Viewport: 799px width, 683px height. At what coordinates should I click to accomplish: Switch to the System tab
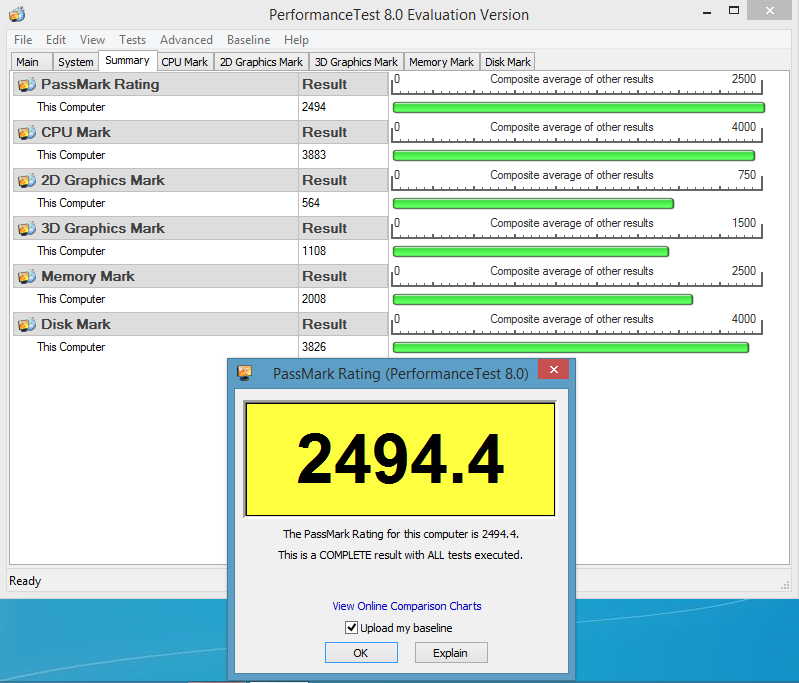pyautogui.click(x=75, y=62)
